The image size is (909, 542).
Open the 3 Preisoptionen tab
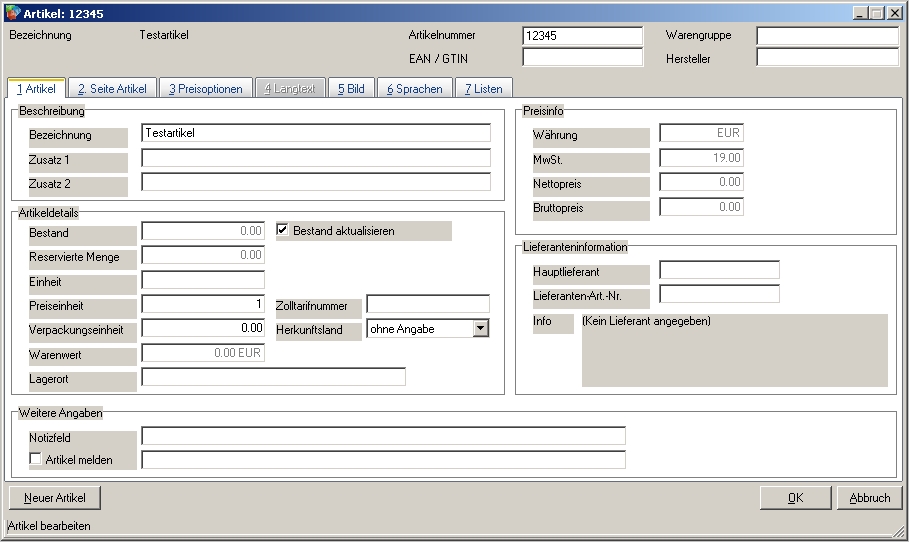pyautogui.click(x=205, y=89)
